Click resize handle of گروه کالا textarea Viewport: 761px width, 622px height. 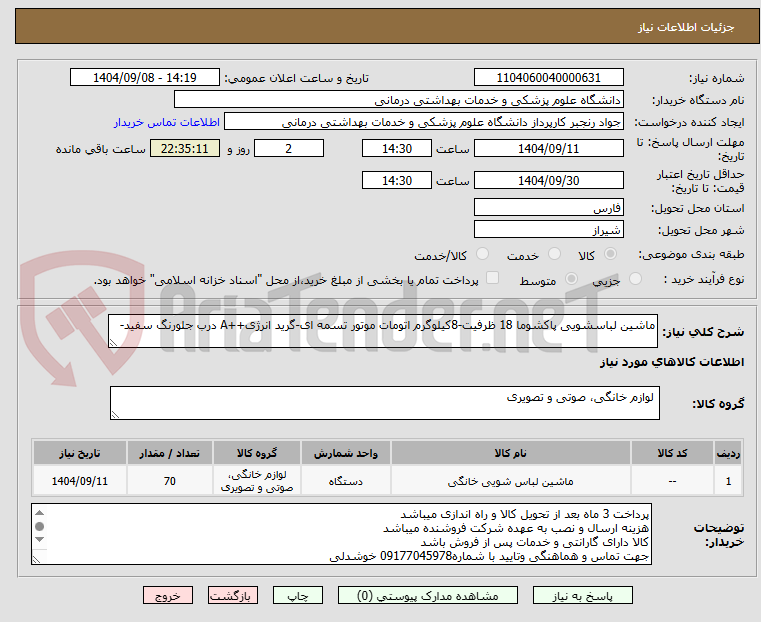(x=115, y=414)
